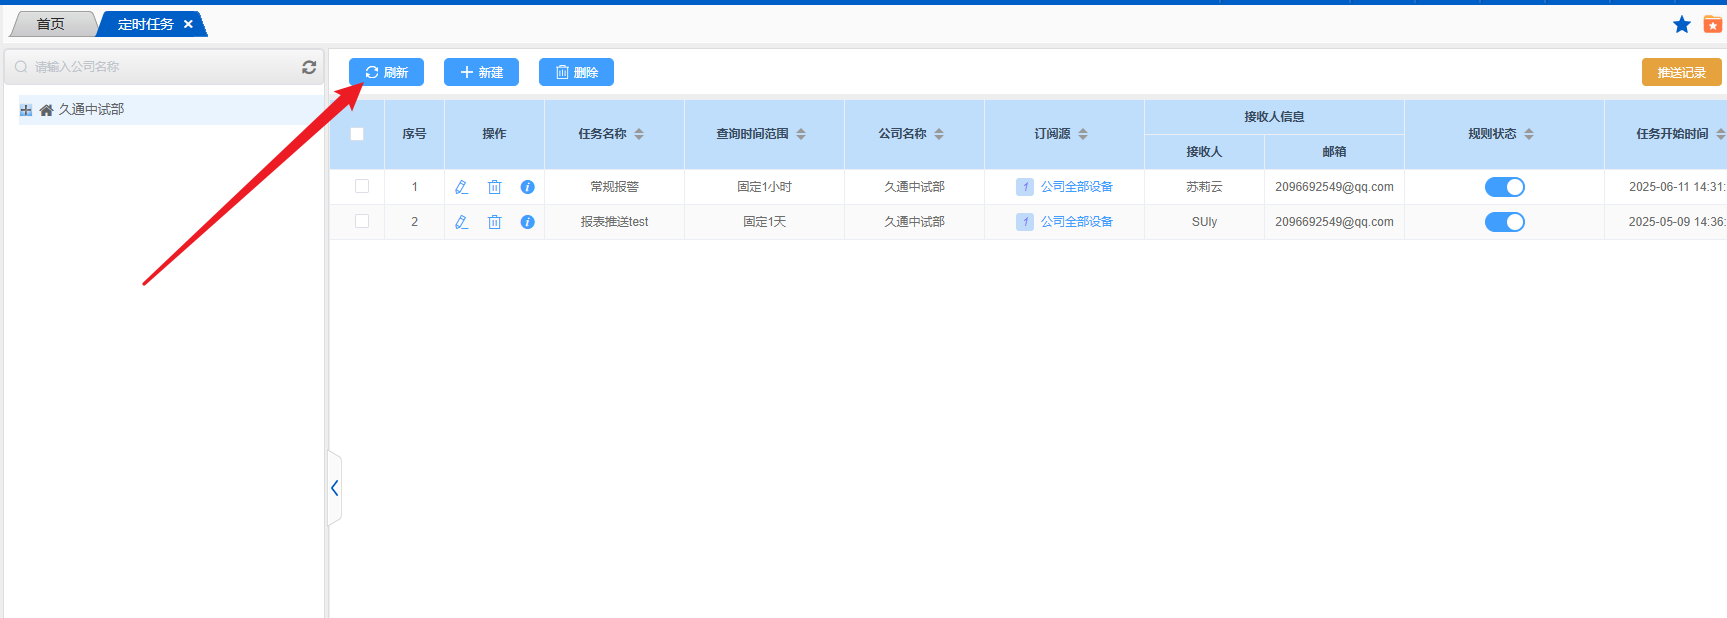Screen dimensions: 1727x618
Task: Expand the 久通中试部 tree node
Action: [26, 110]
